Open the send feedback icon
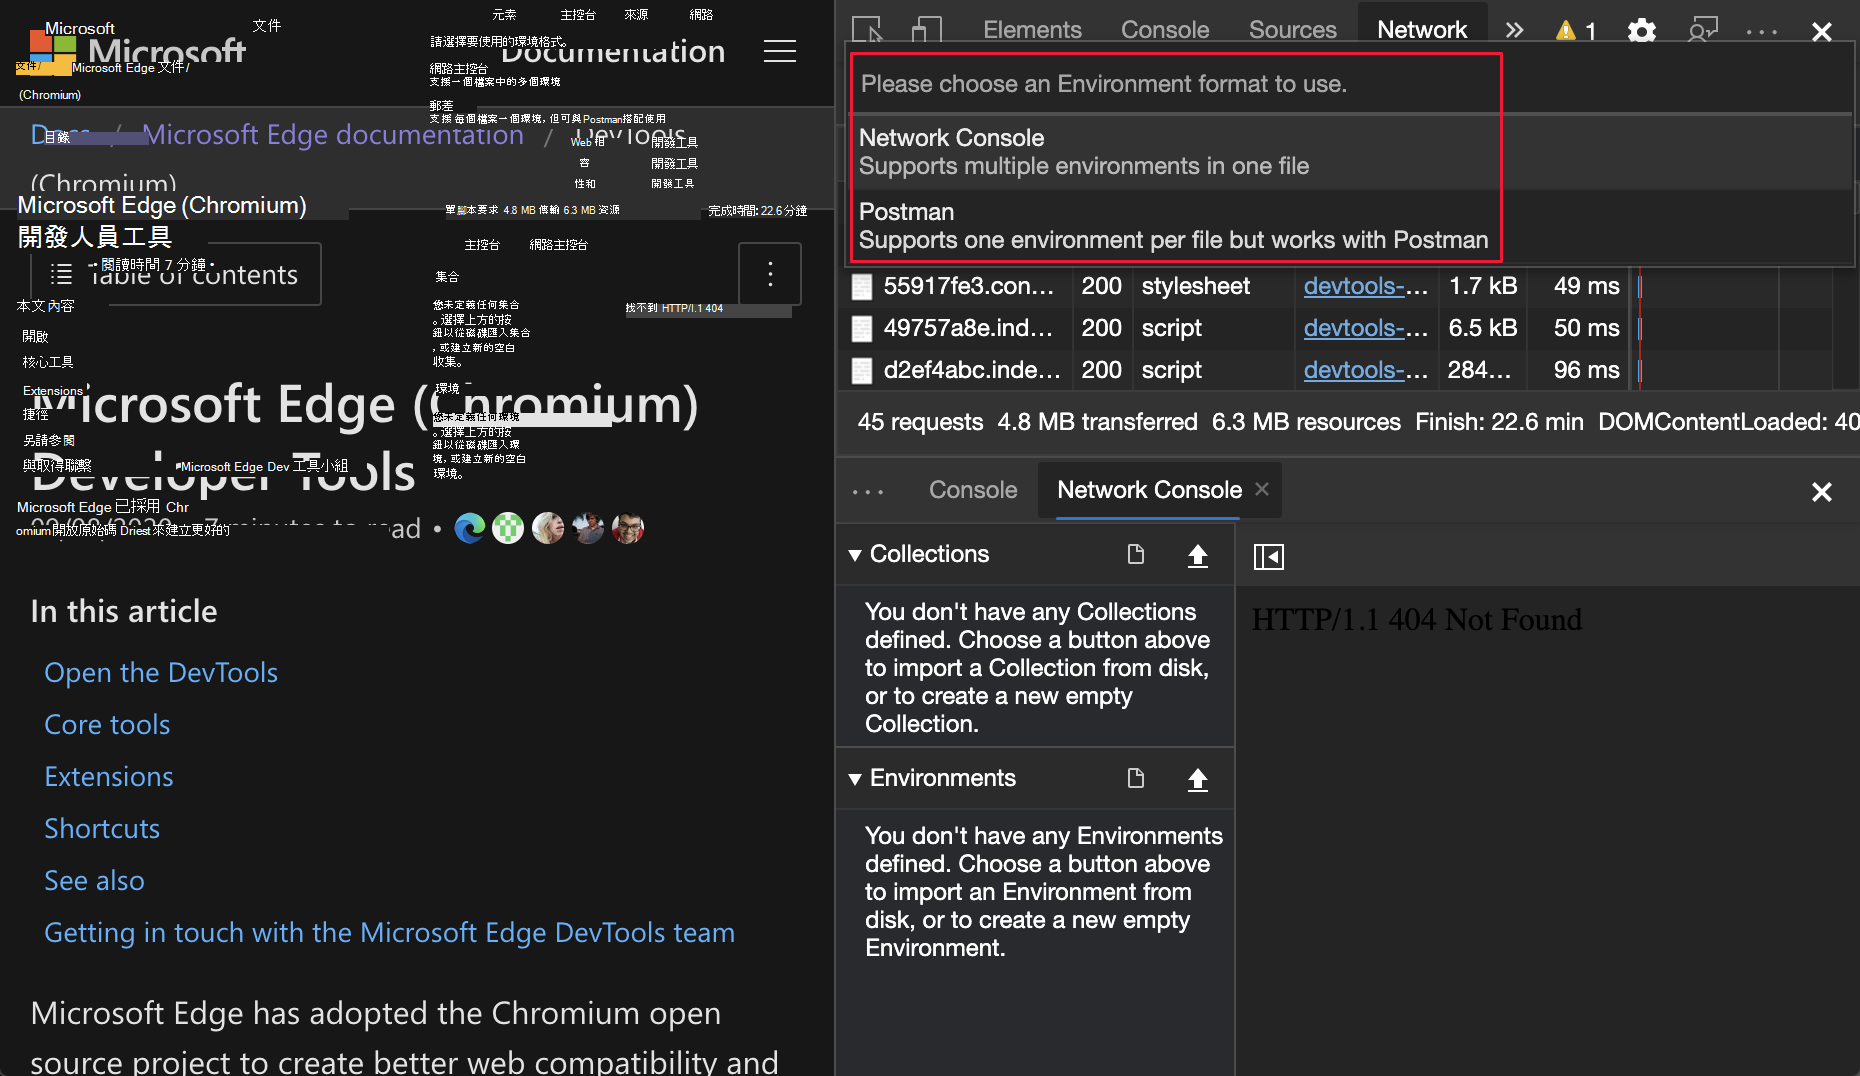This screenshot has height=1076, width=1860. (1702, 30)
